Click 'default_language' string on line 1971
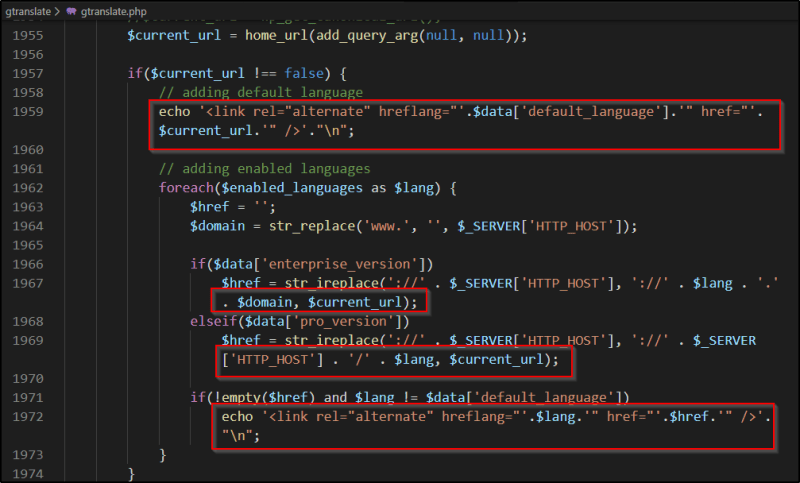 tap(544, 397)
